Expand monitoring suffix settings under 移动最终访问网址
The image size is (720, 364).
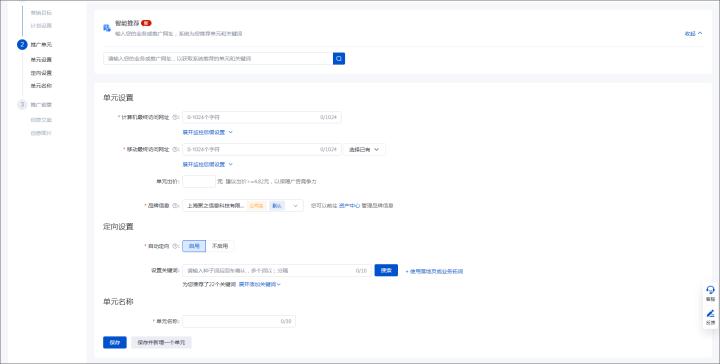tap(208, 164)
